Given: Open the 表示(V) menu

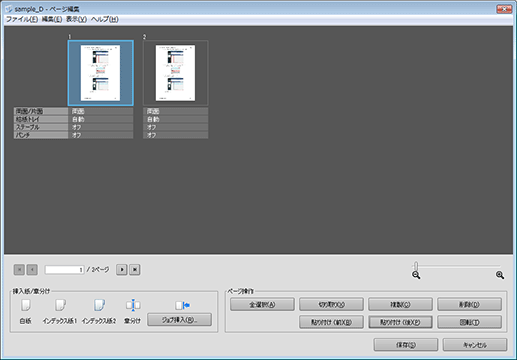Looking at the screenshot, I should pyautogui.click(x=76, y=19).
